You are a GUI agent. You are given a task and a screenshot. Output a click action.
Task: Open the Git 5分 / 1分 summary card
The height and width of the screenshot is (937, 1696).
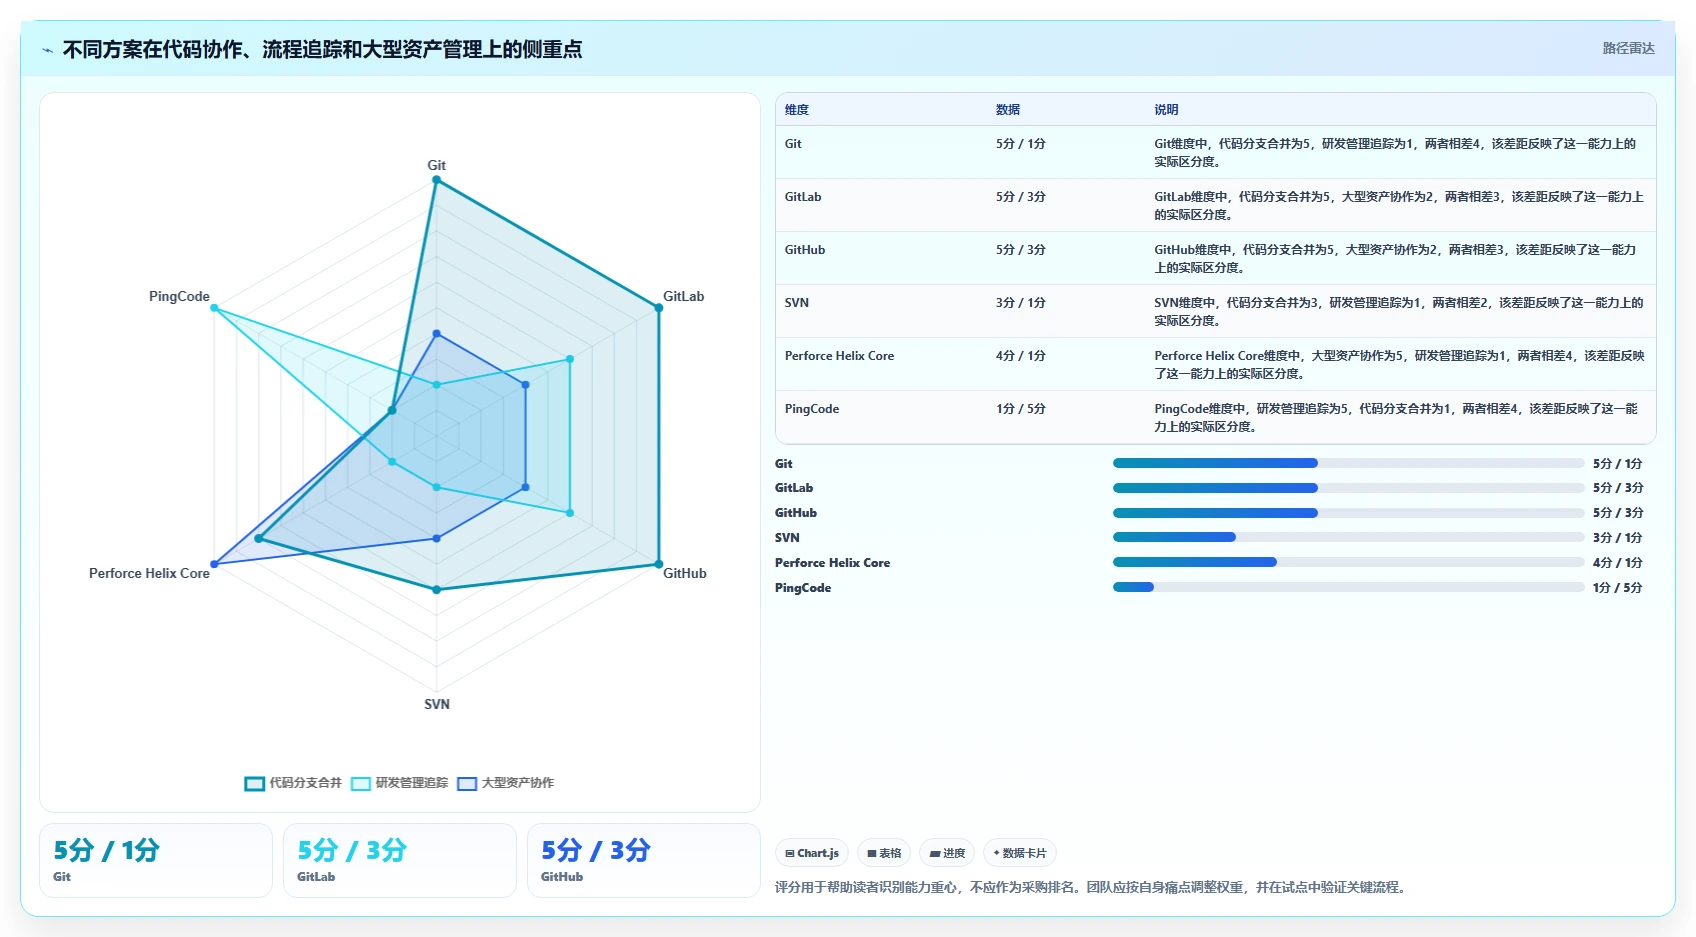click(x=156, y=860)
